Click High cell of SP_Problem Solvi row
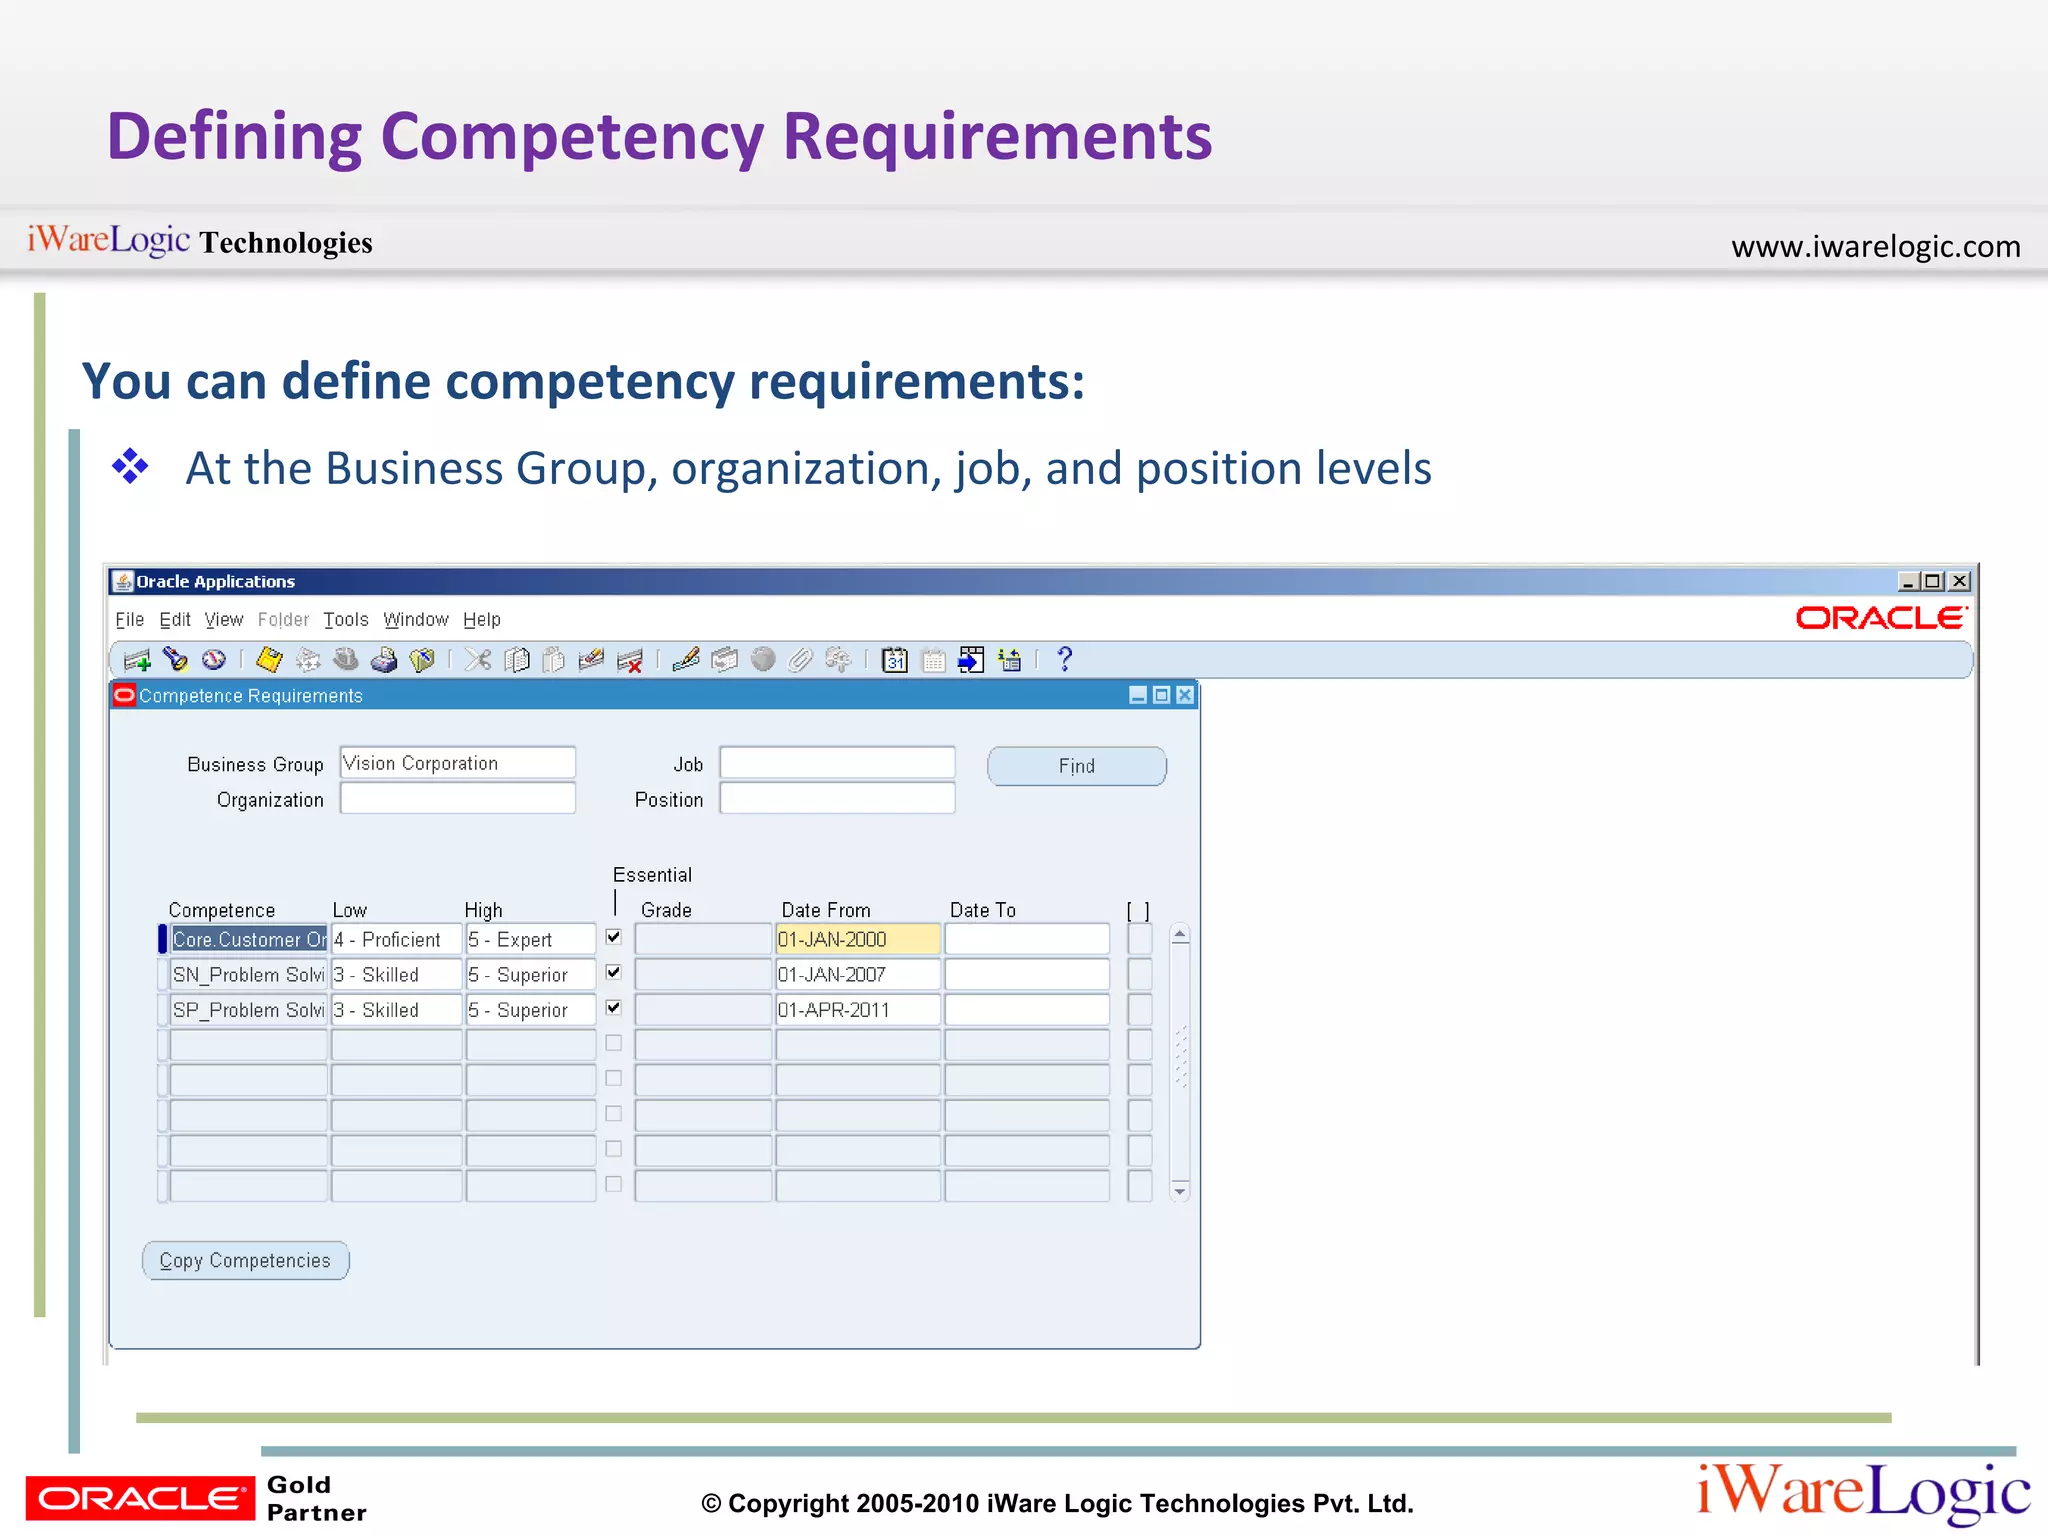The image size is (2048, 1536). coord(531,1010)
